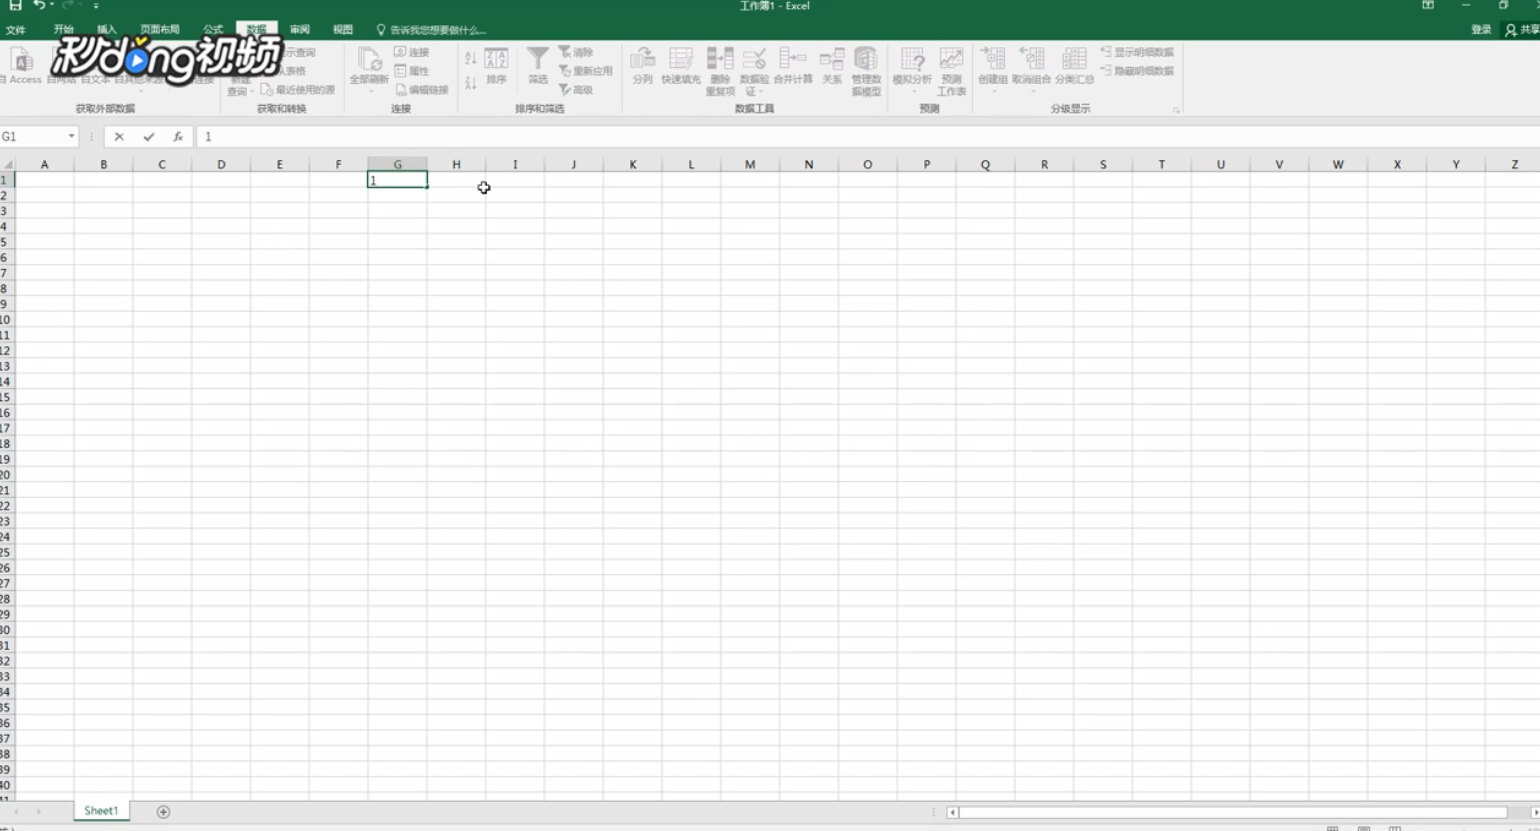The height and width of the screenshot is (831, 1540).
Task: Click 合并计算 consolidate
Action: tap(793, 66)
